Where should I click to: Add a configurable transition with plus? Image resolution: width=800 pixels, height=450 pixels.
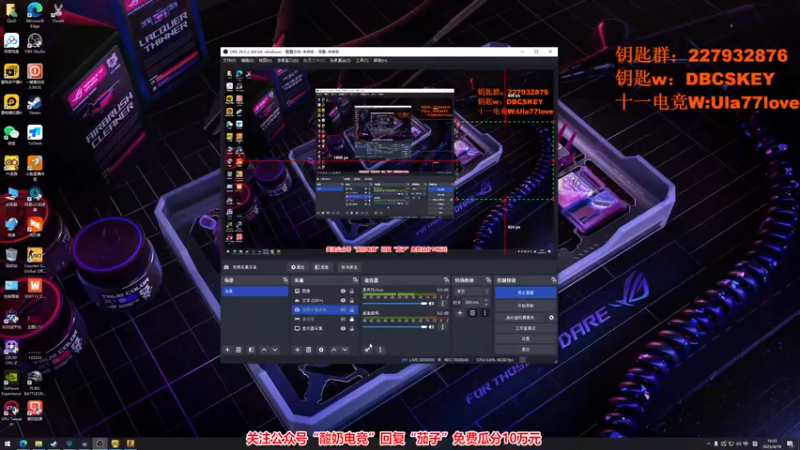(460, 313)
